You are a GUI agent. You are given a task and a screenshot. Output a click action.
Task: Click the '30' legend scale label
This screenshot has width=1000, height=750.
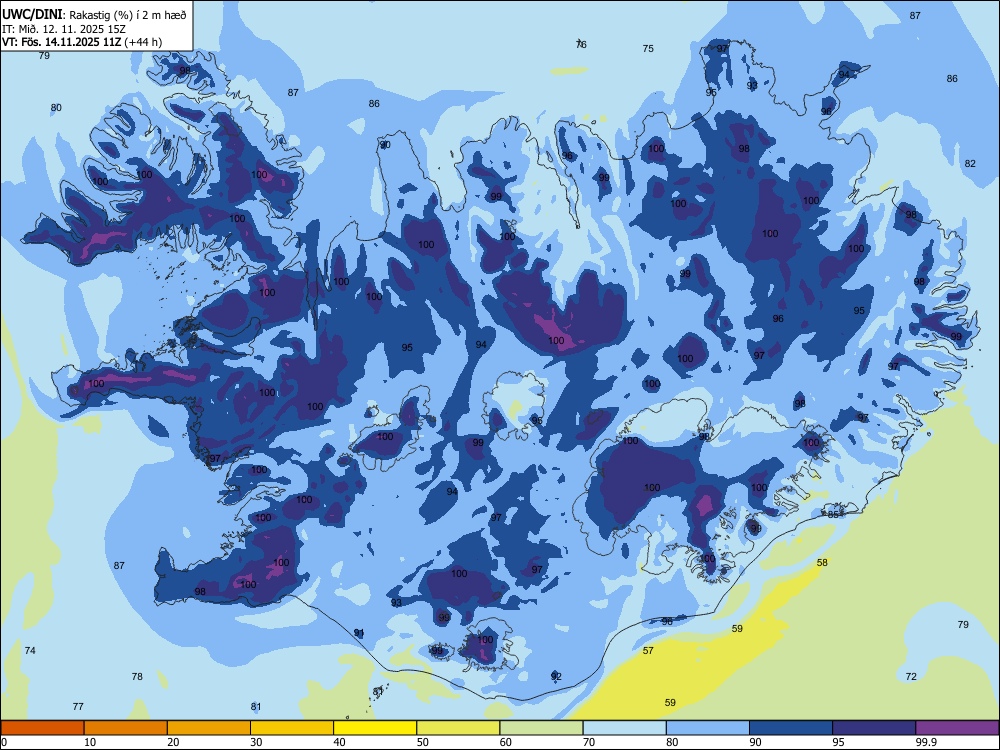[x=256, y=742]
